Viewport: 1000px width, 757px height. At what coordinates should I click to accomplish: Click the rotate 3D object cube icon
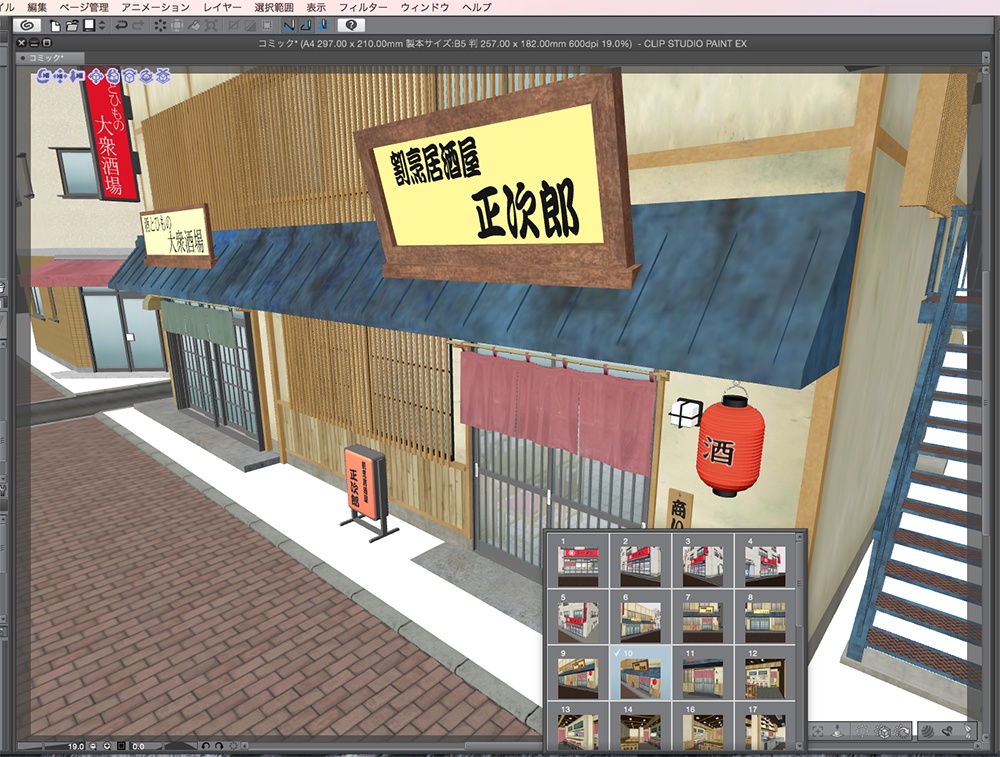[x=131, y=76]
